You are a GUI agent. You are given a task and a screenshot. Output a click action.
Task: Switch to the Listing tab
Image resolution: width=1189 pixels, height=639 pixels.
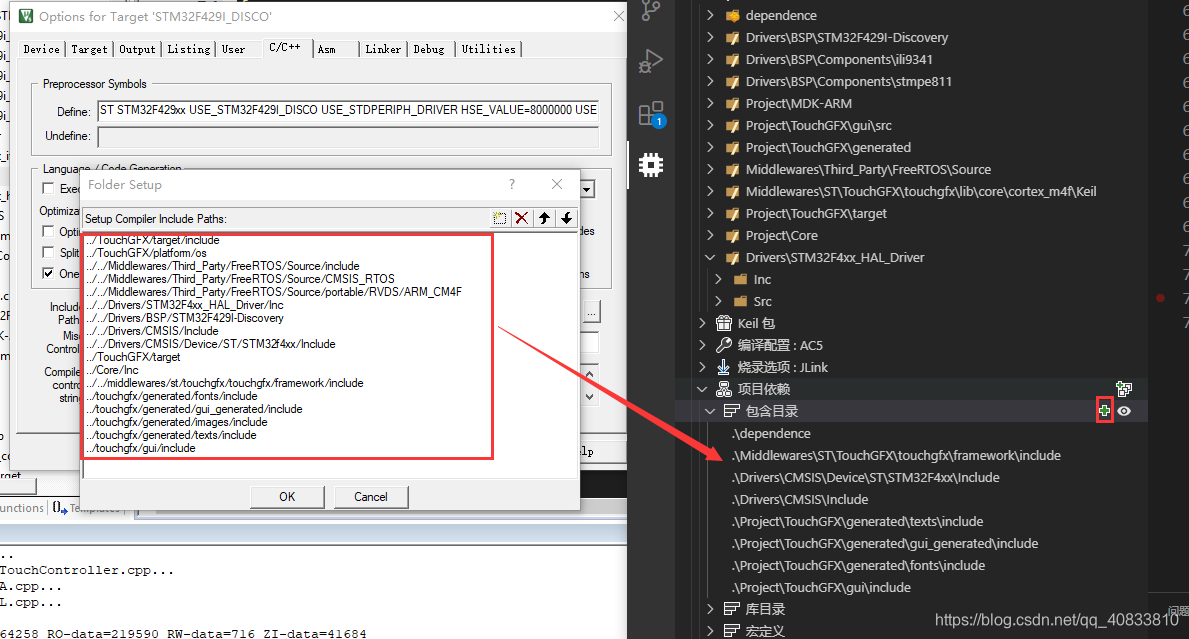click(x=189, y=49)
